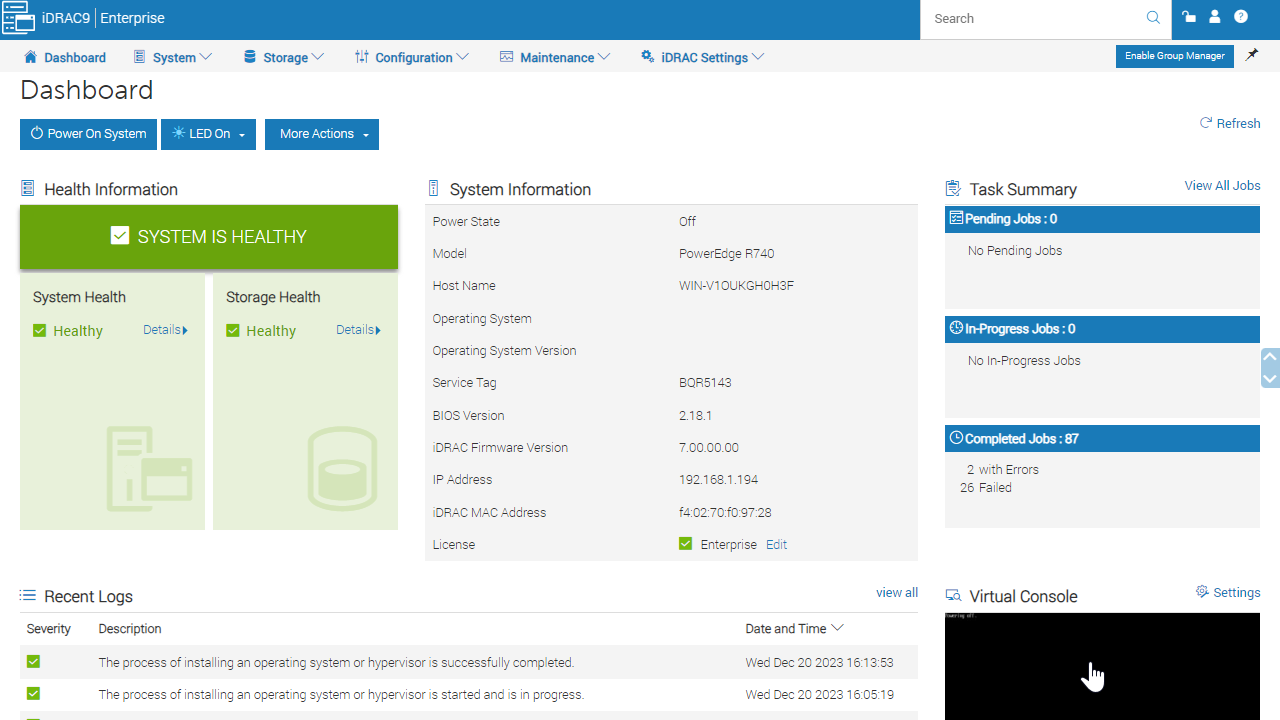
Task: Click the Configuration sliders icon
Action: click(362, 57)
